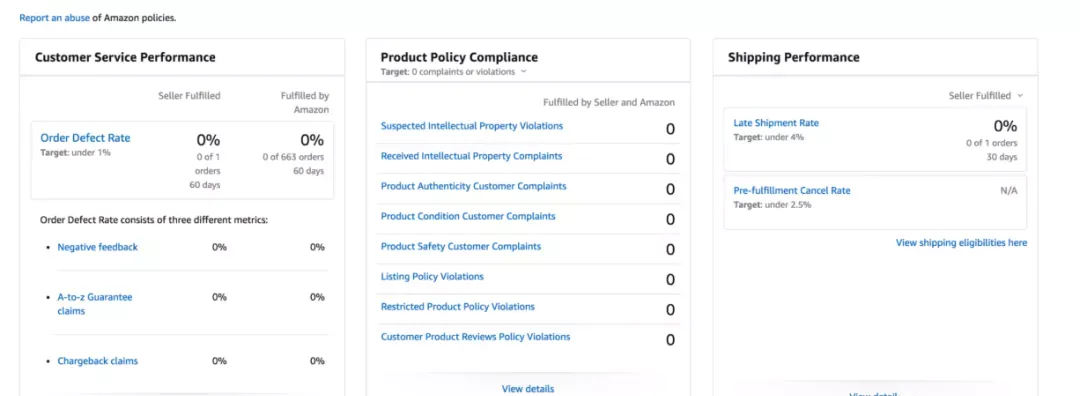Click the N/A value for Pre-fulfillment Cancel Rate

[x=1008, y=191]
